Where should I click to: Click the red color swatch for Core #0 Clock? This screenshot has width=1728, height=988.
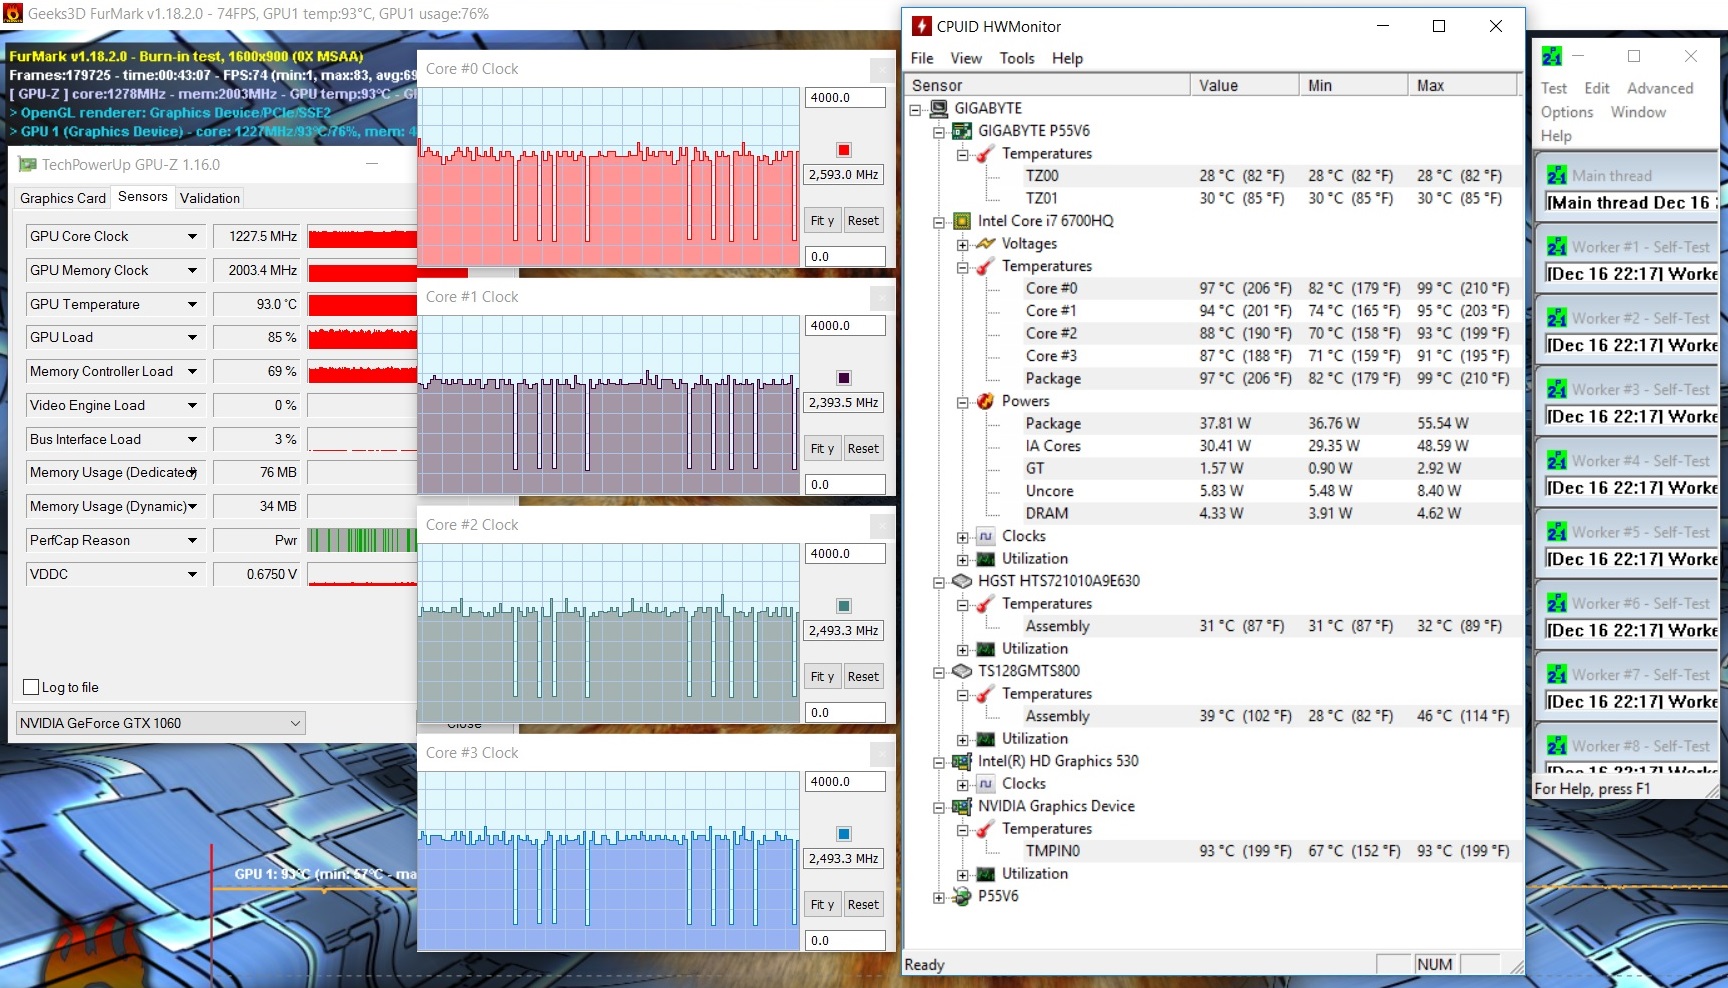pyautogui.click(x=844, y=150)
